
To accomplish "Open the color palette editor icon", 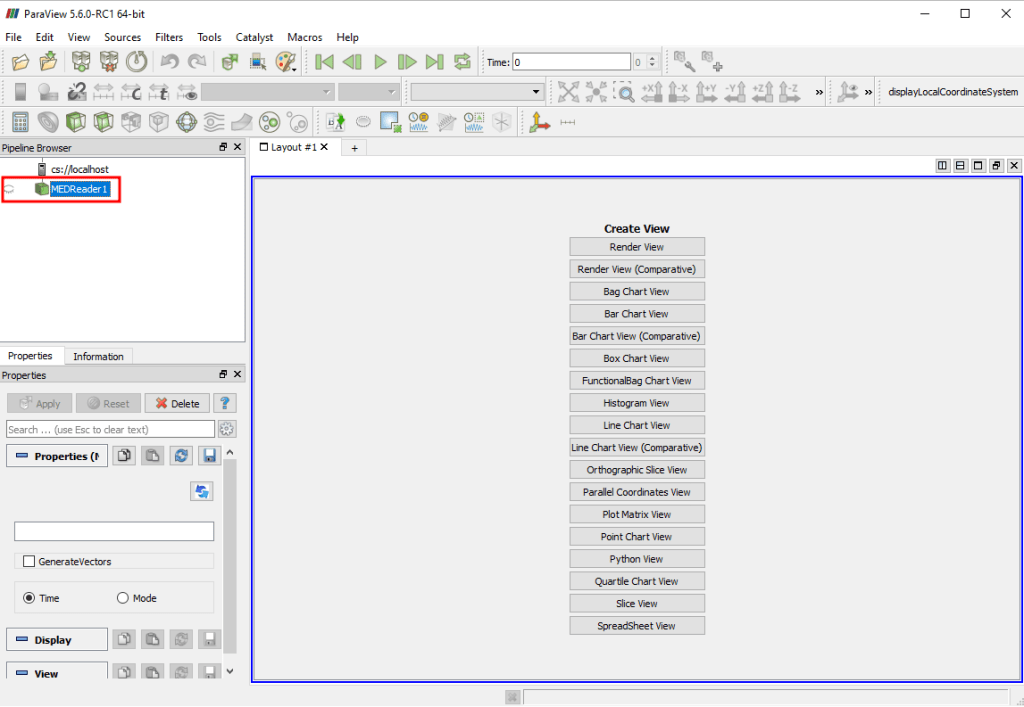I will 285,61.
